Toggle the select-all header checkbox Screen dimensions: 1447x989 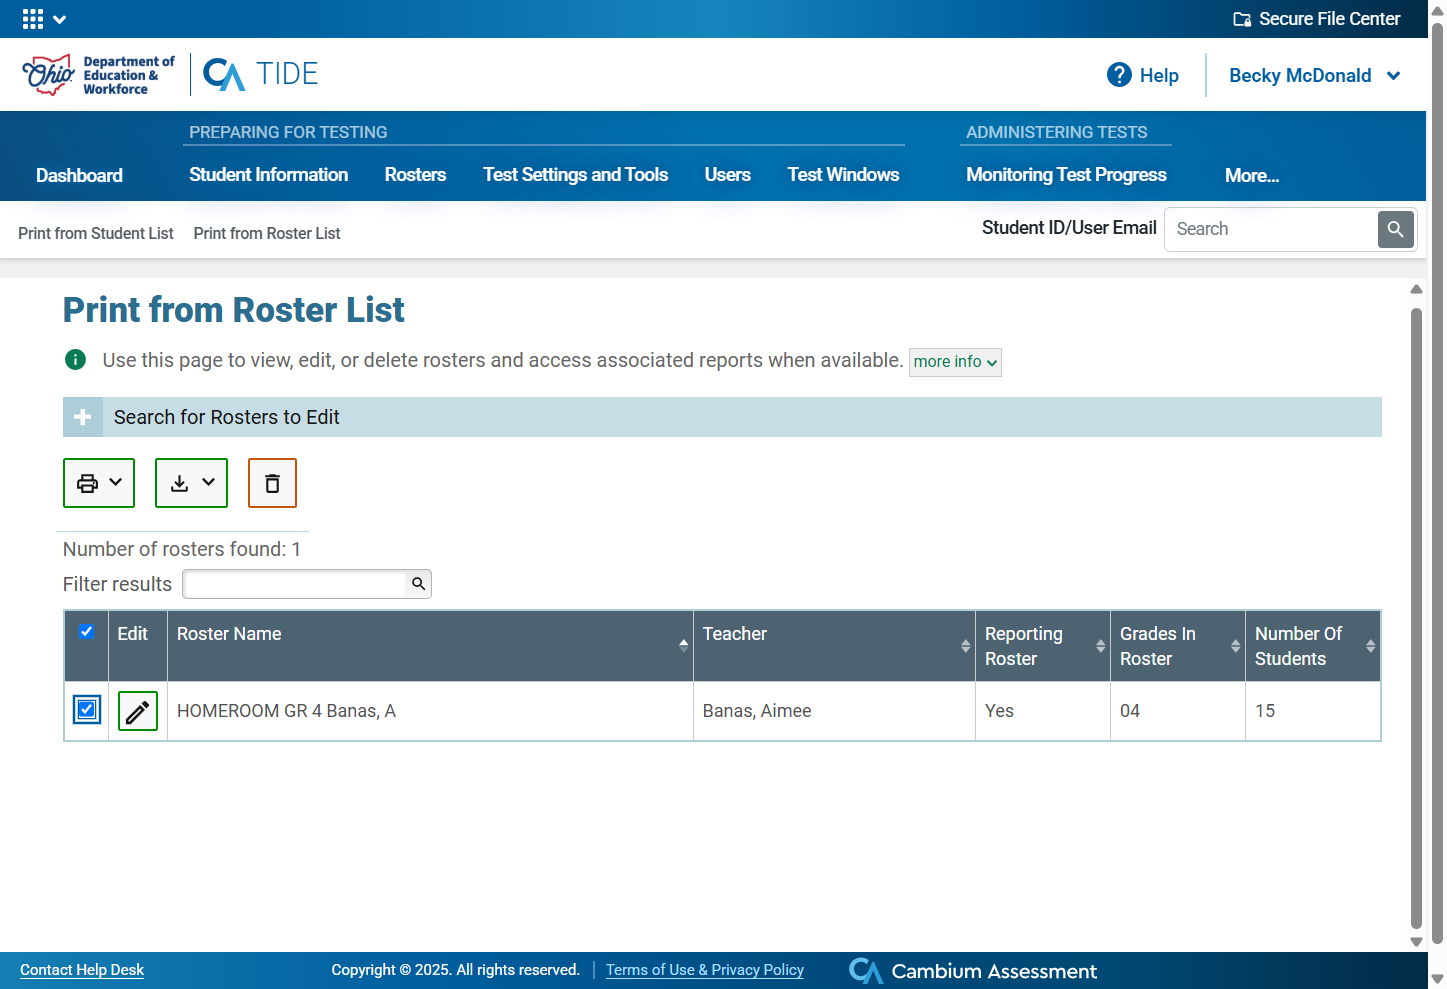87,631
